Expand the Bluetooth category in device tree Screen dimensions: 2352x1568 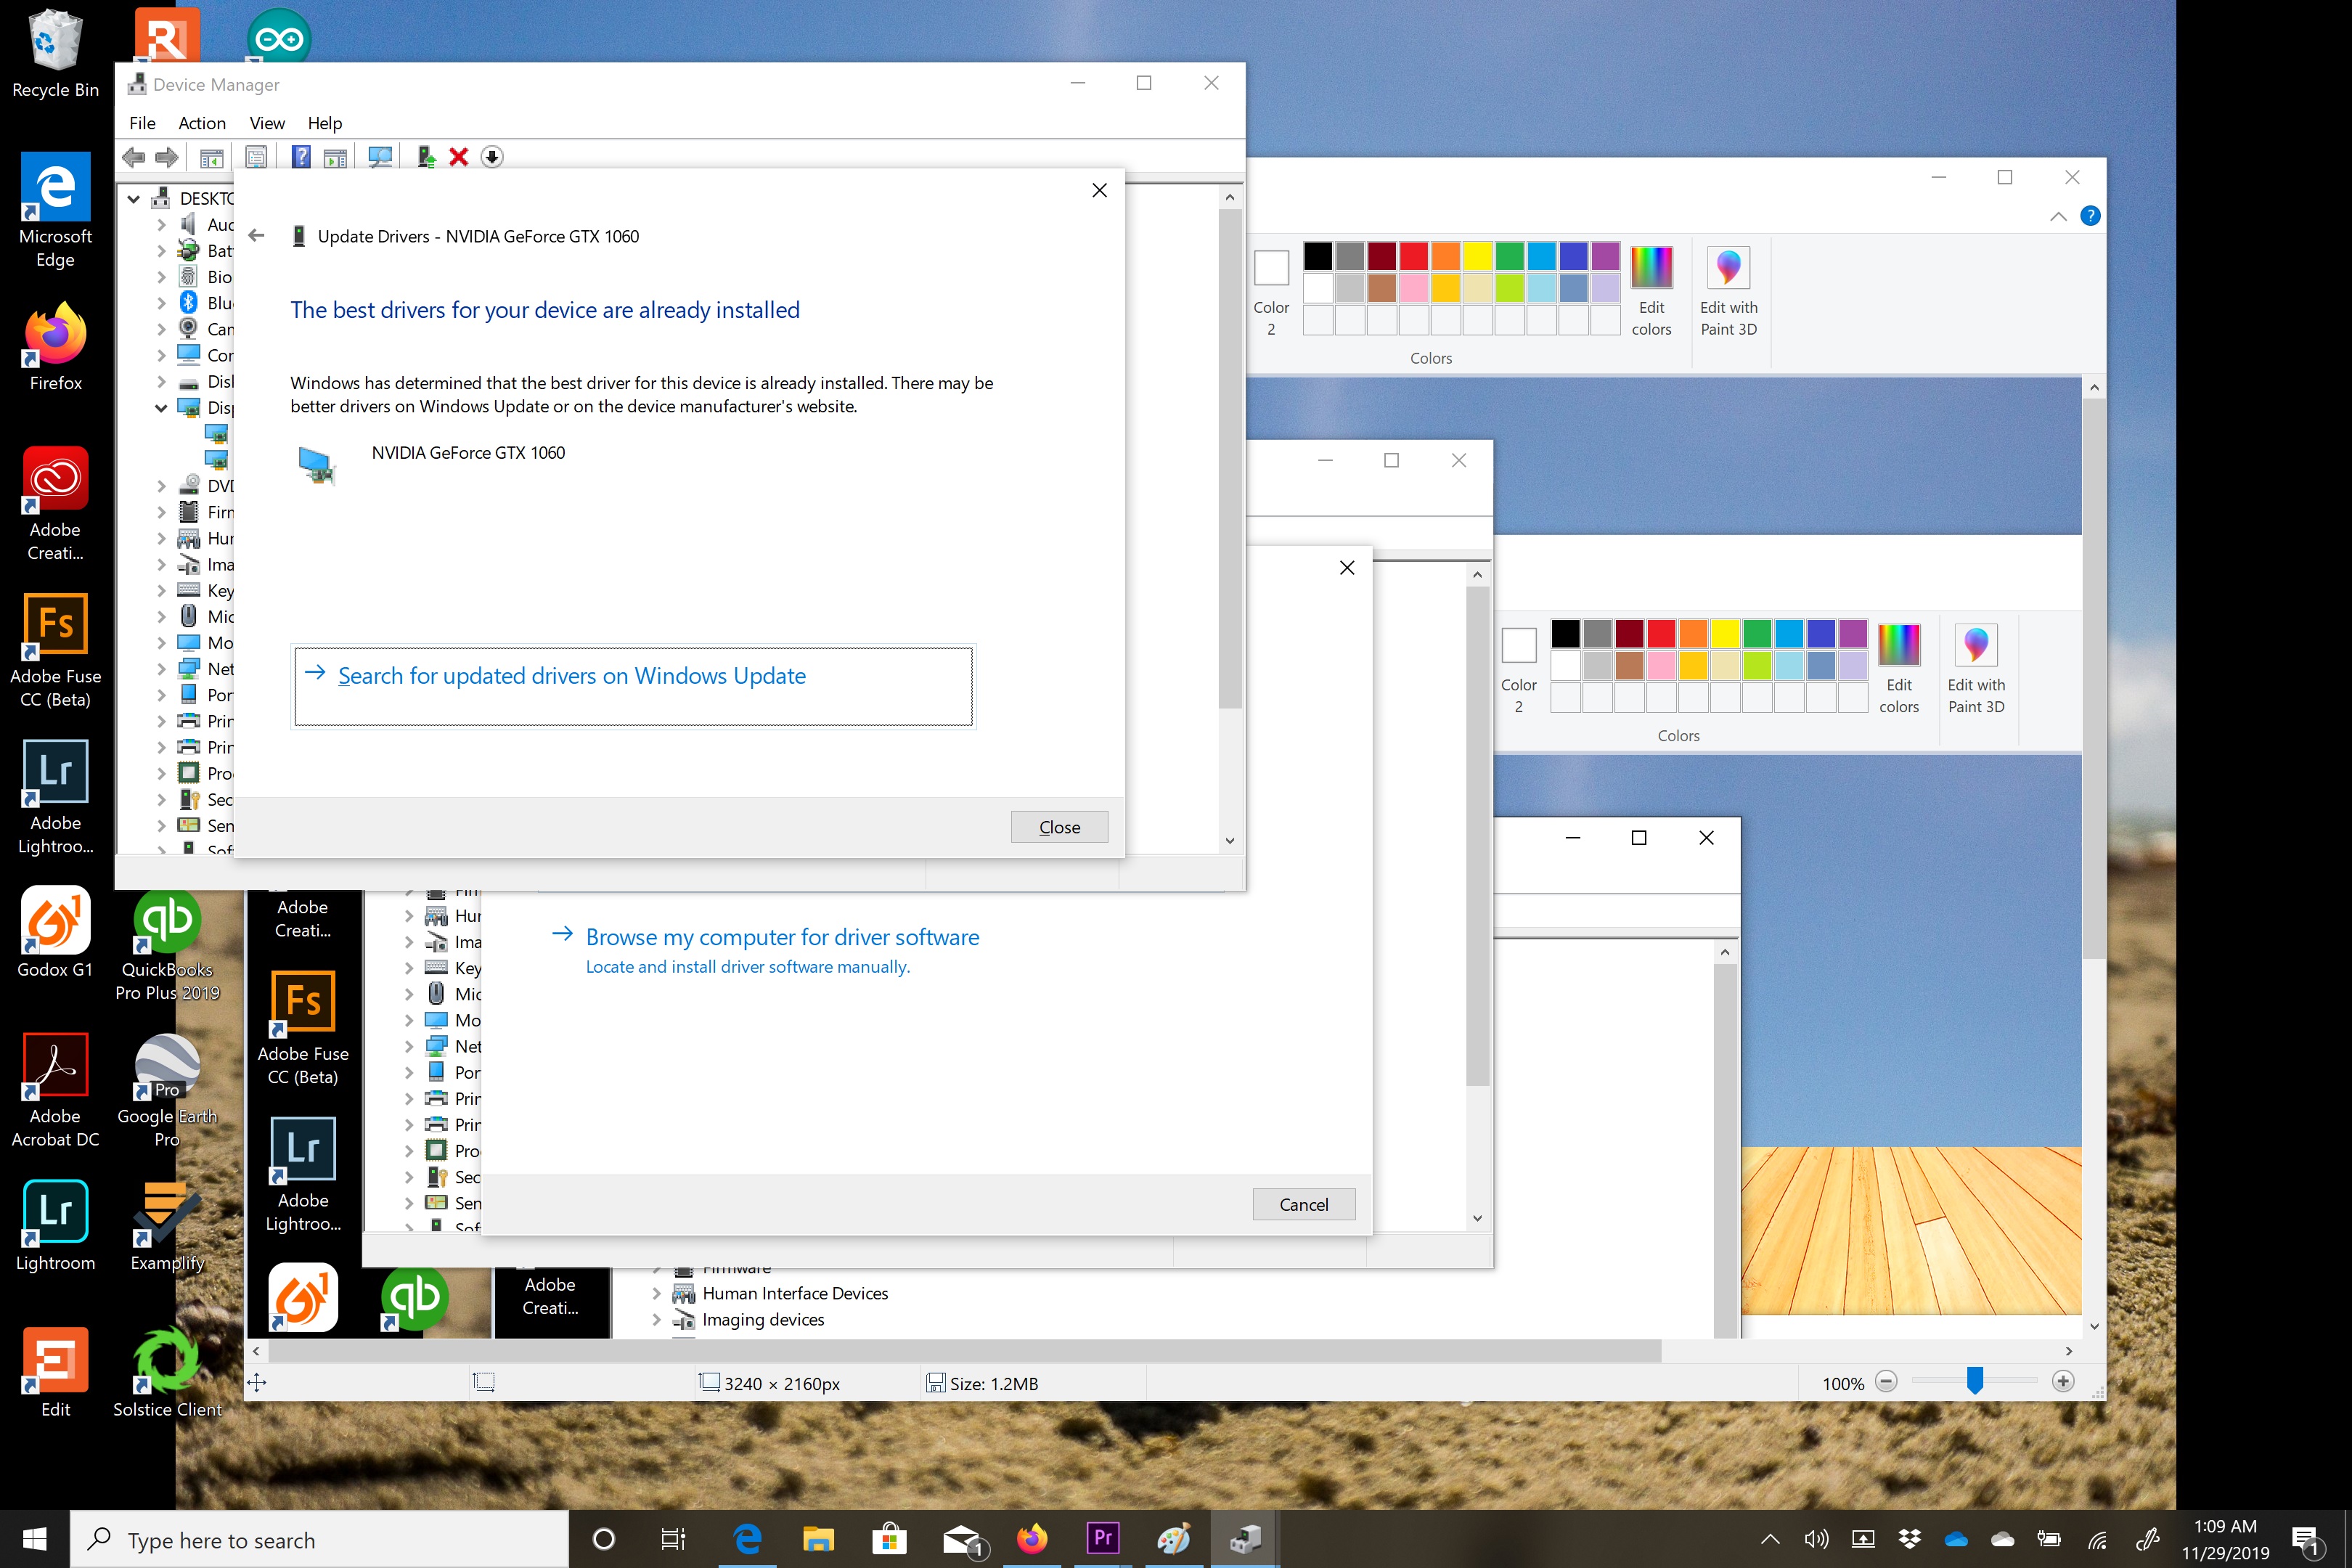tap(161, 303)
